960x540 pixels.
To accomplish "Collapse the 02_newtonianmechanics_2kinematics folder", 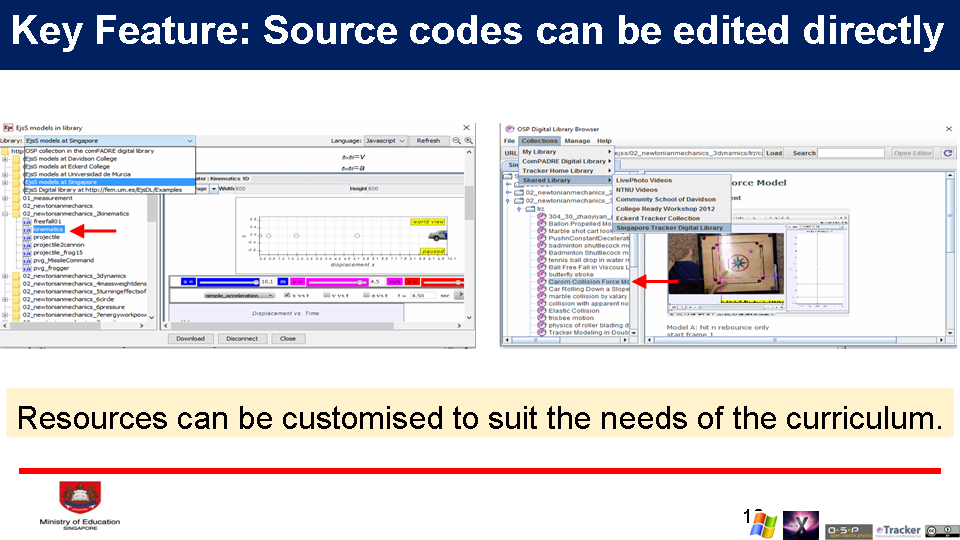I will [x=5, y=214].
